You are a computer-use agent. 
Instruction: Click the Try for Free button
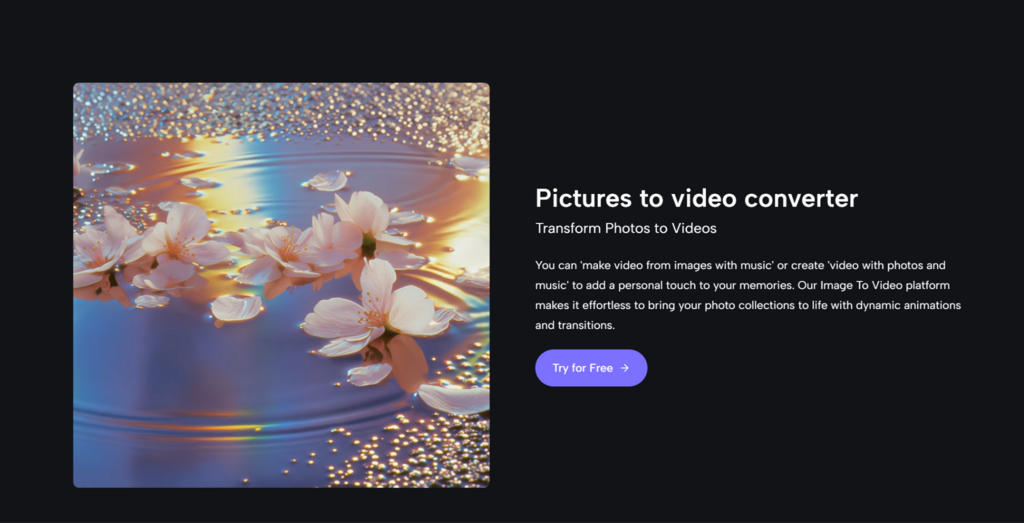point(591,368)
